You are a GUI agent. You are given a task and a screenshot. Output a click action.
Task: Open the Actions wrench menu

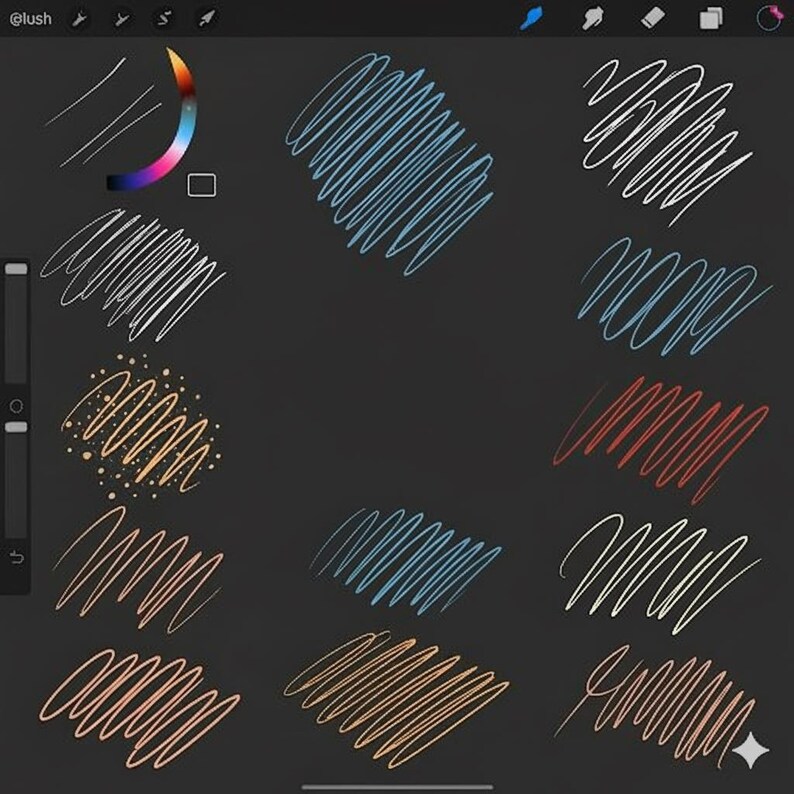[80, 19]
